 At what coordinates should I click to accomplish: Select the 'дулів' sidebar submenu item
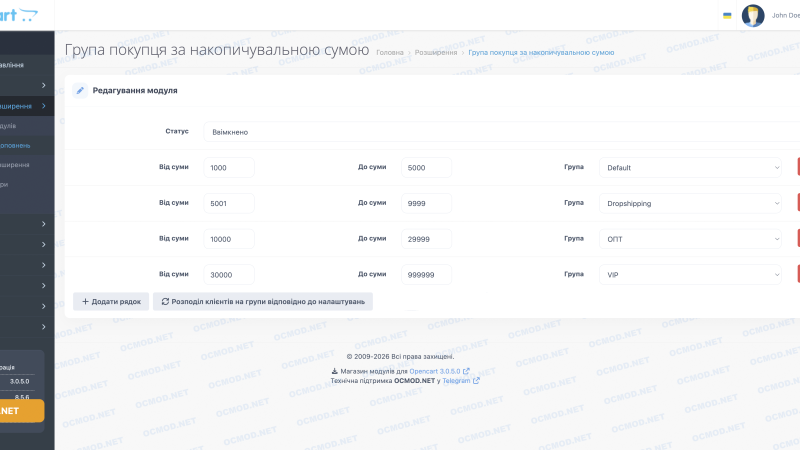pyautogui.click(x=8, y=126)
